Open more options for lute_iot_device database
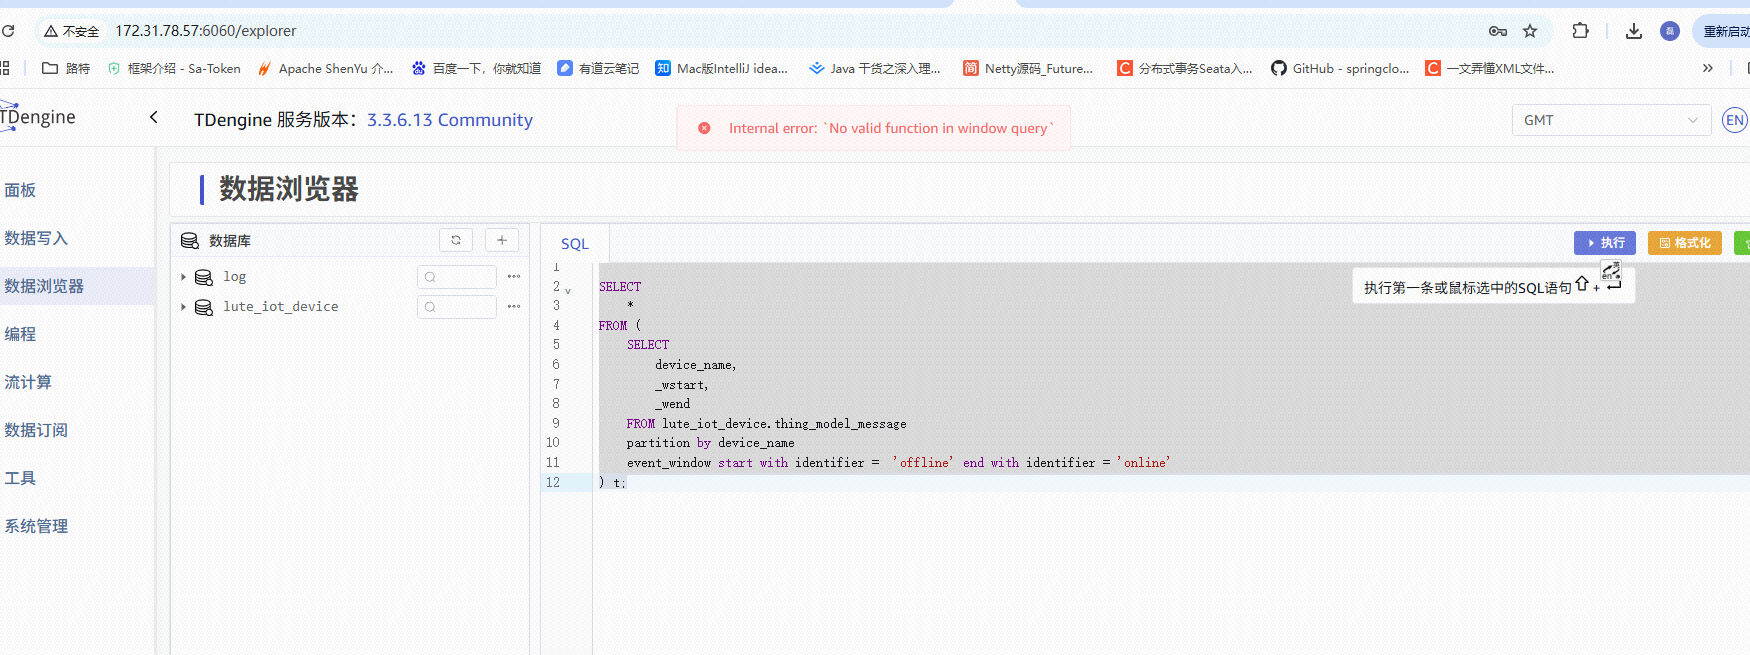Image resolution: width=1750 pixels, height=655 pixels. 514,307
